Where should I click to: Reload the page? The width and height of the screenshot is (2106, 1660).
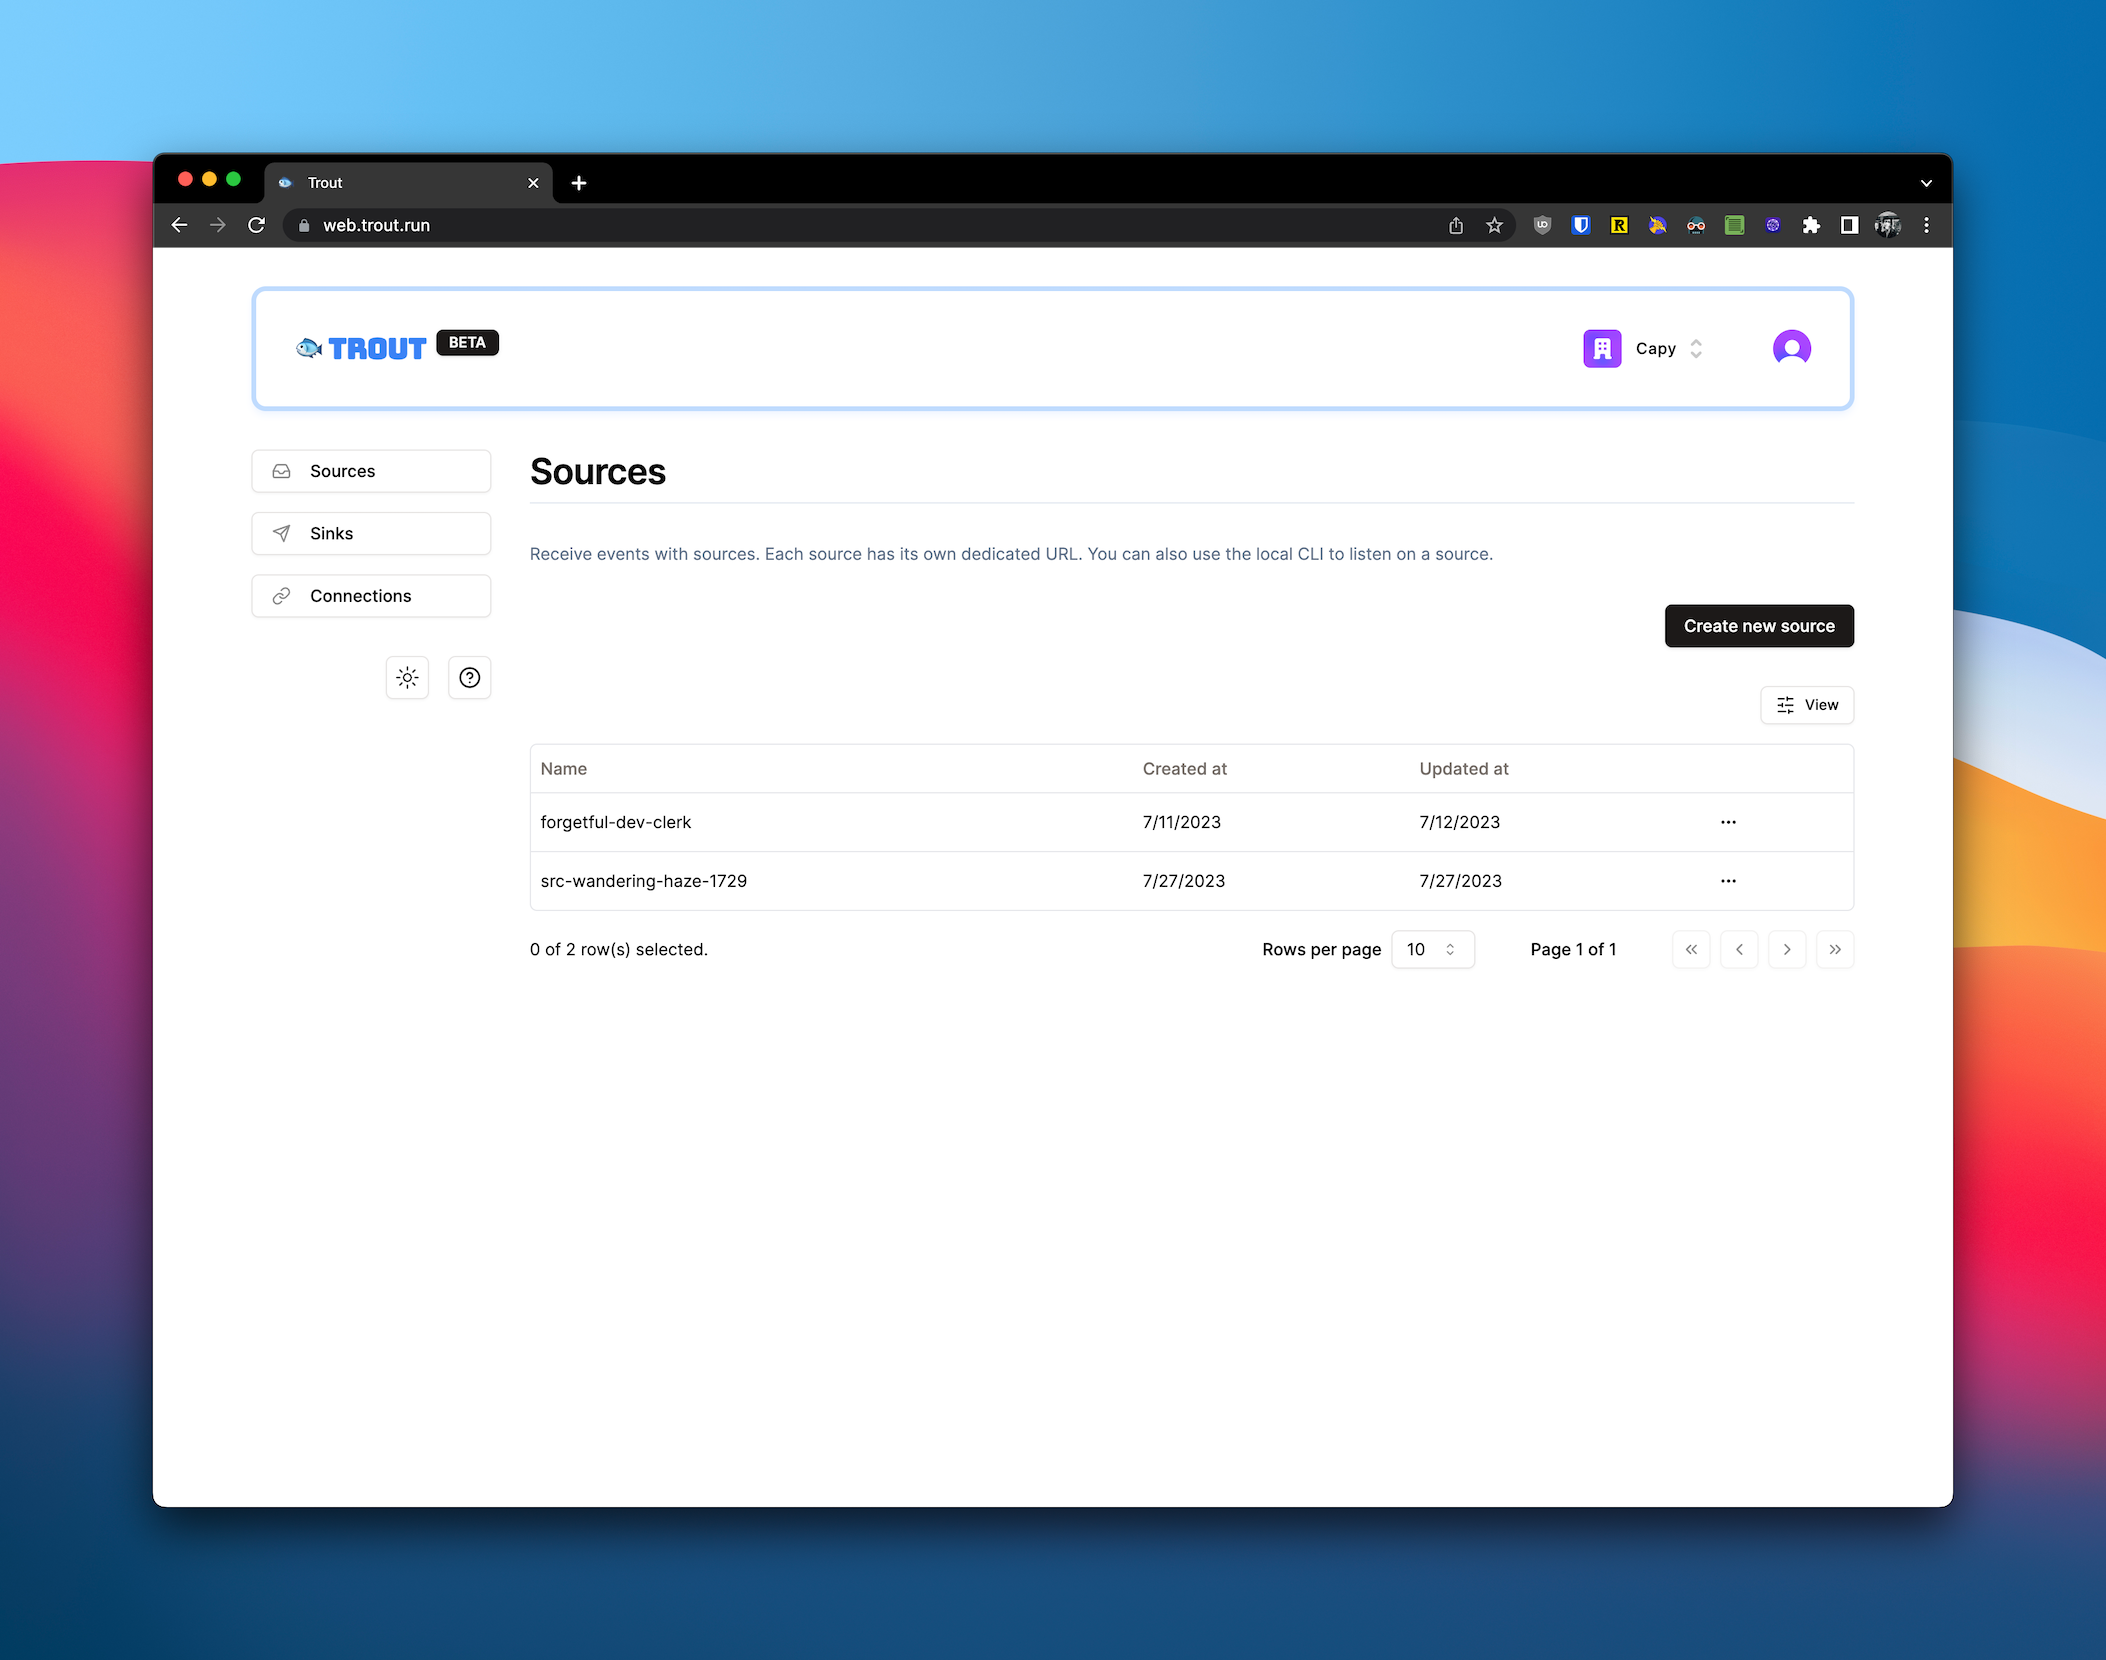pos(257,225)
